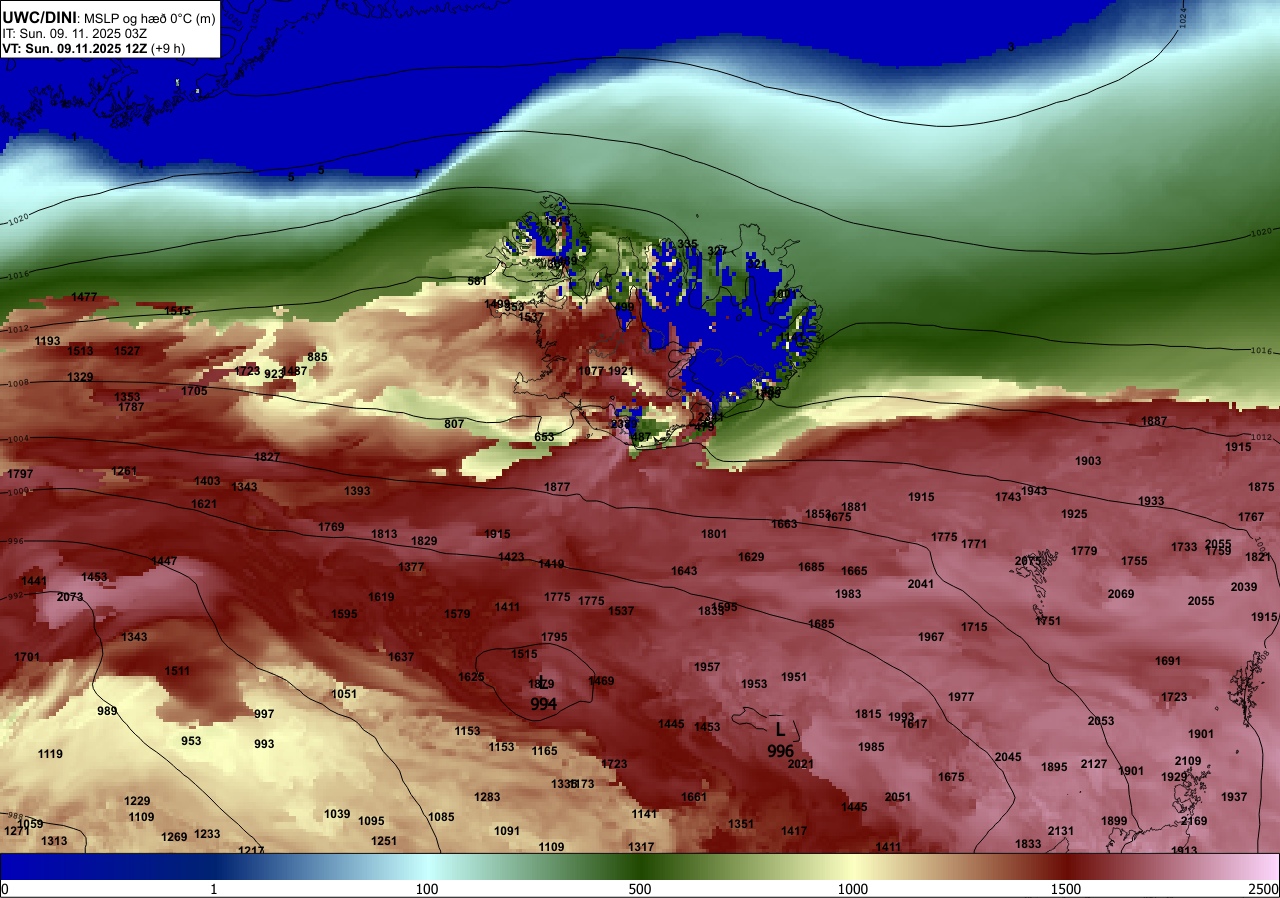Click the height value 1469
1280x898 pixels.
click(x=601, y=681)
